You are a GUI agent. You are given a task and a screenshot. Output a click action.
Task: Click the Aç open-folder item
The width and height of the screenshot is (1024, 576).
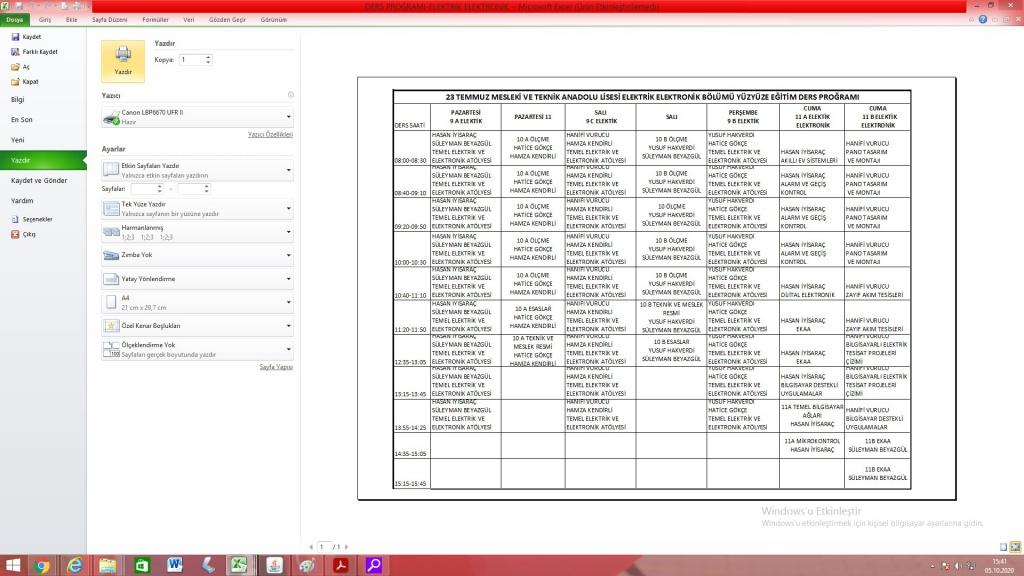[x=25, y=67]
